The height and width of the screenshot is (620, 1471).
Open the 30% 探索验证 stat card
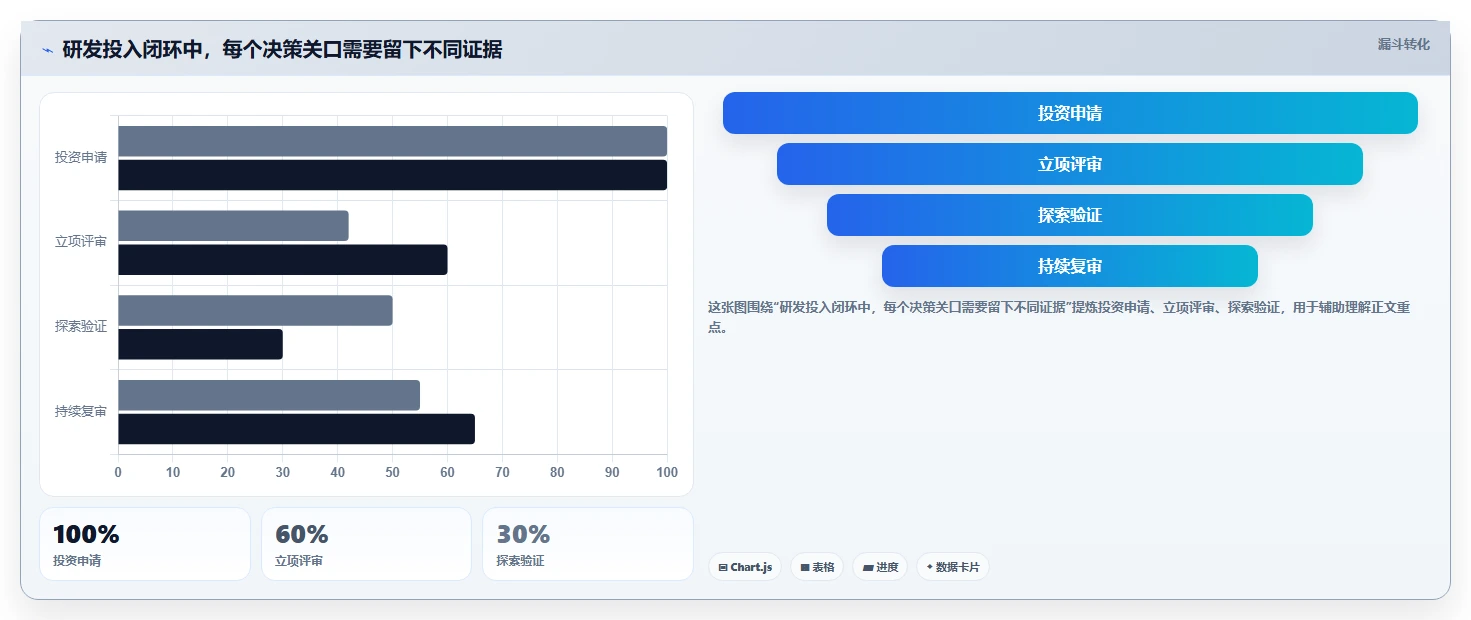tap(588, 544)
